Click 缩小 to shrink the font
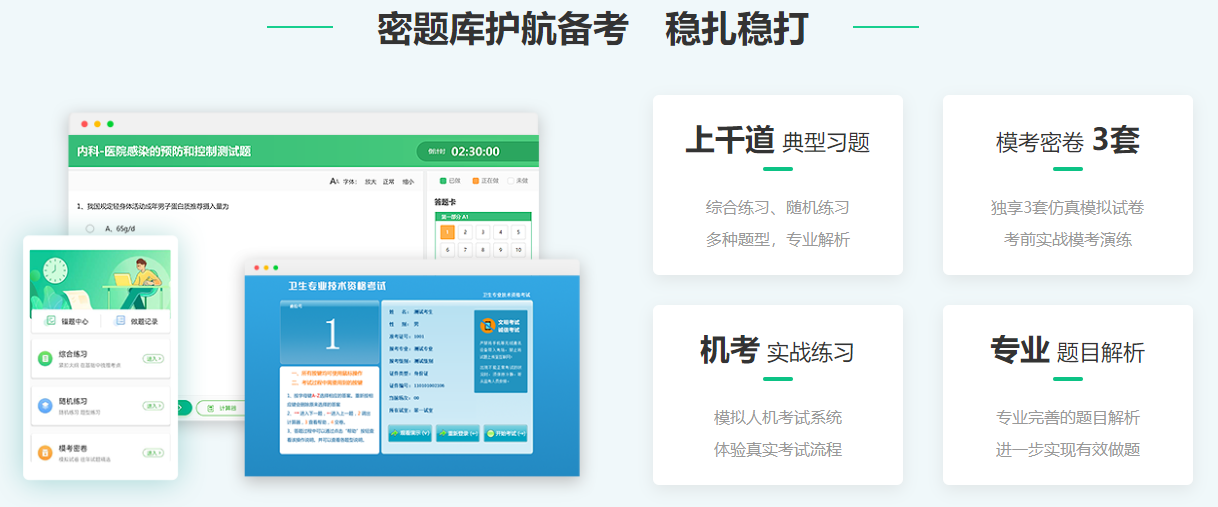 (x=408, y=182)
